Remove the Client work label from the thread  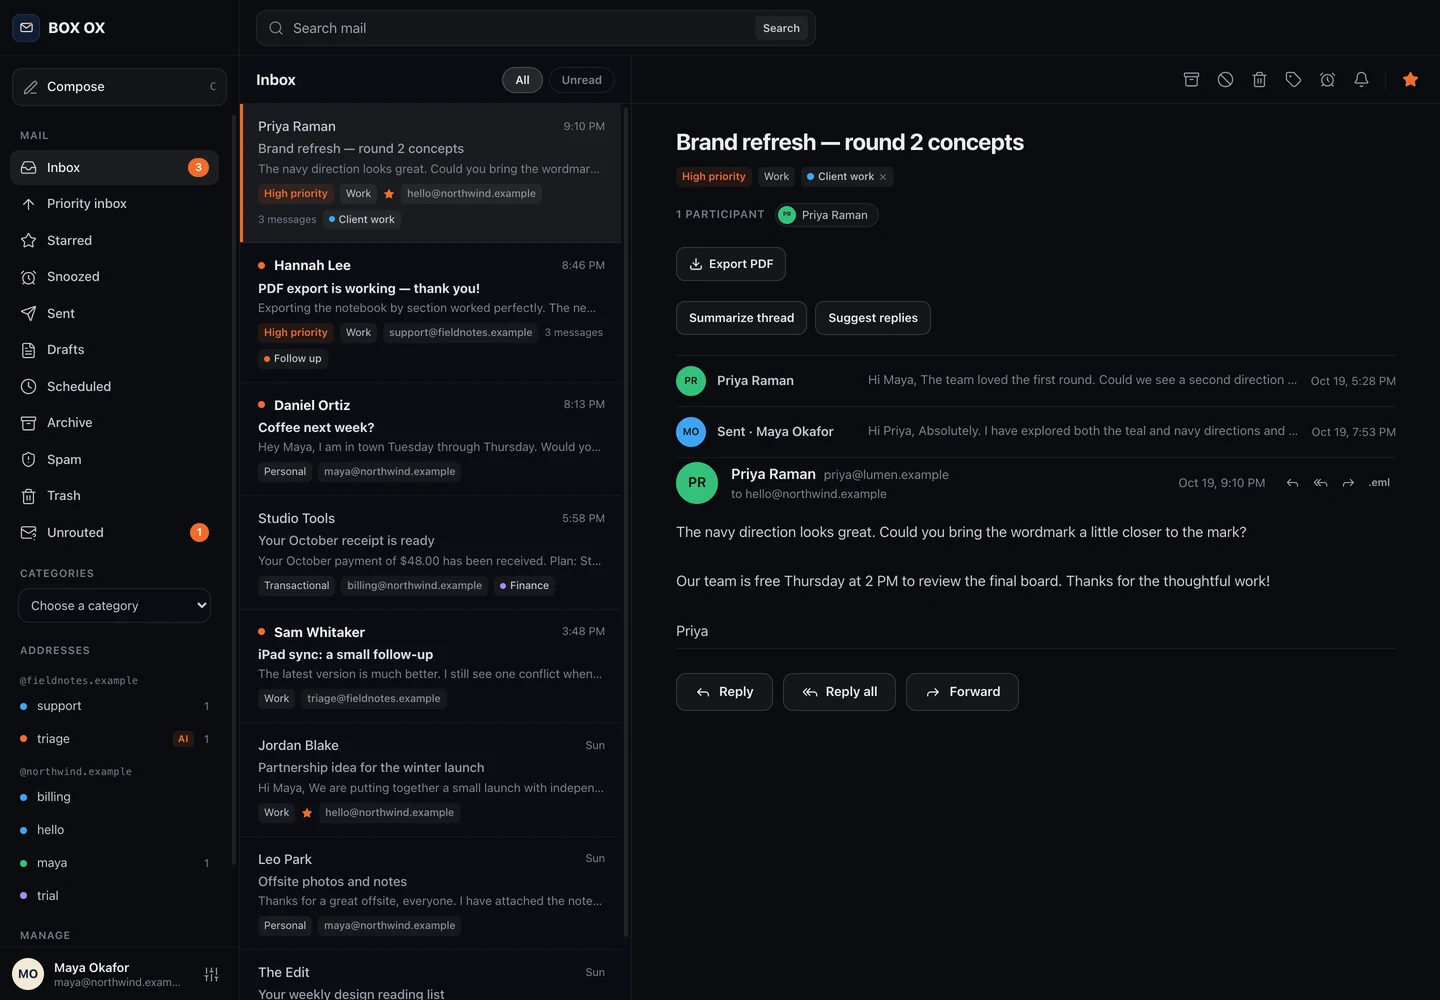coord(883,177)
